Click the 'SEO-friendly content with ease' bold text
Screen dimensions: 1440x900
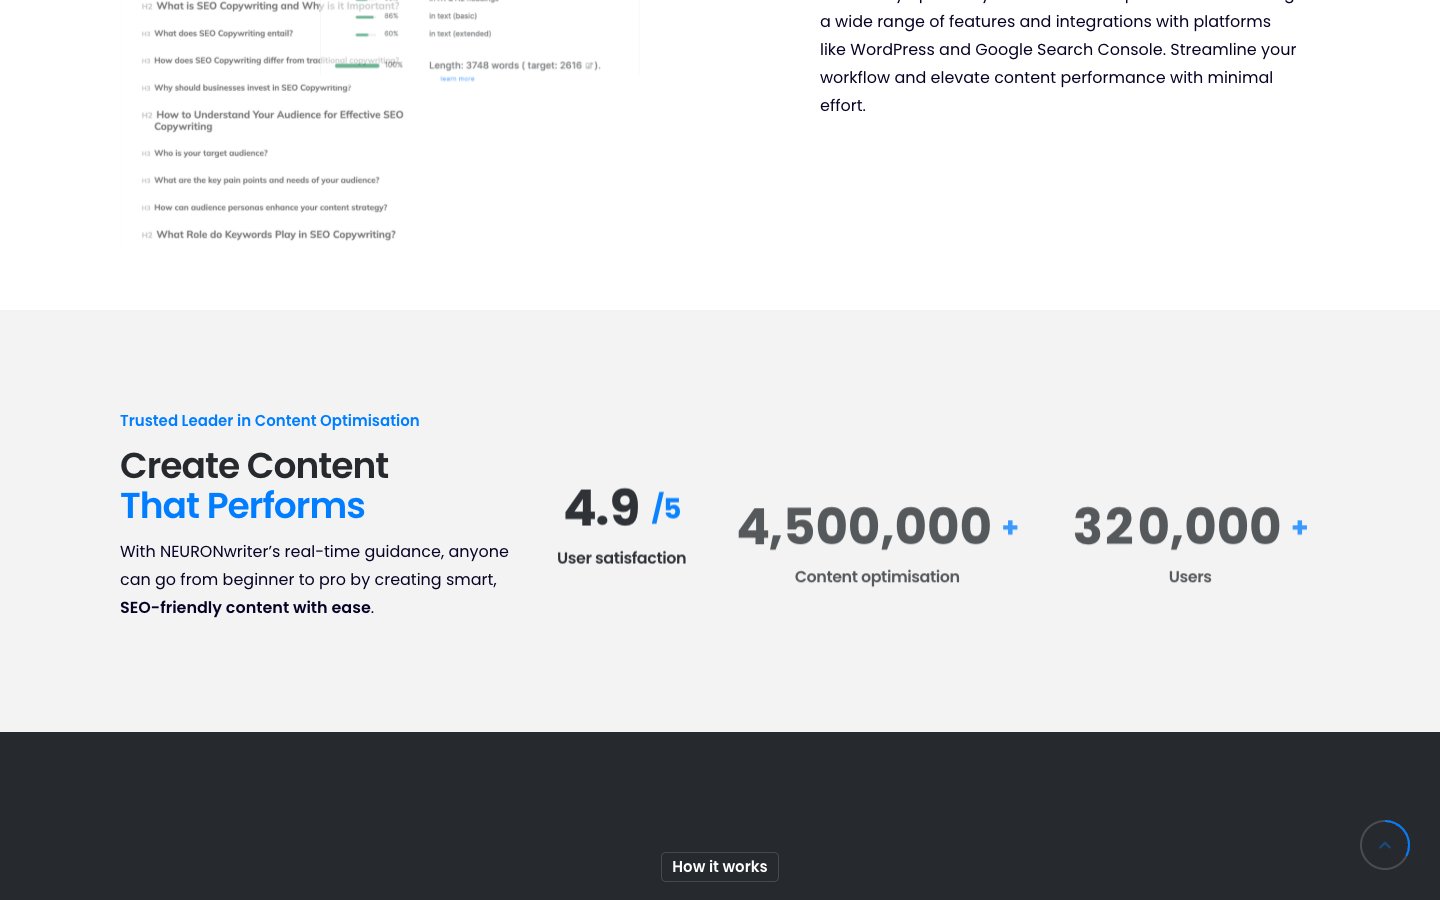coord(245,608)
